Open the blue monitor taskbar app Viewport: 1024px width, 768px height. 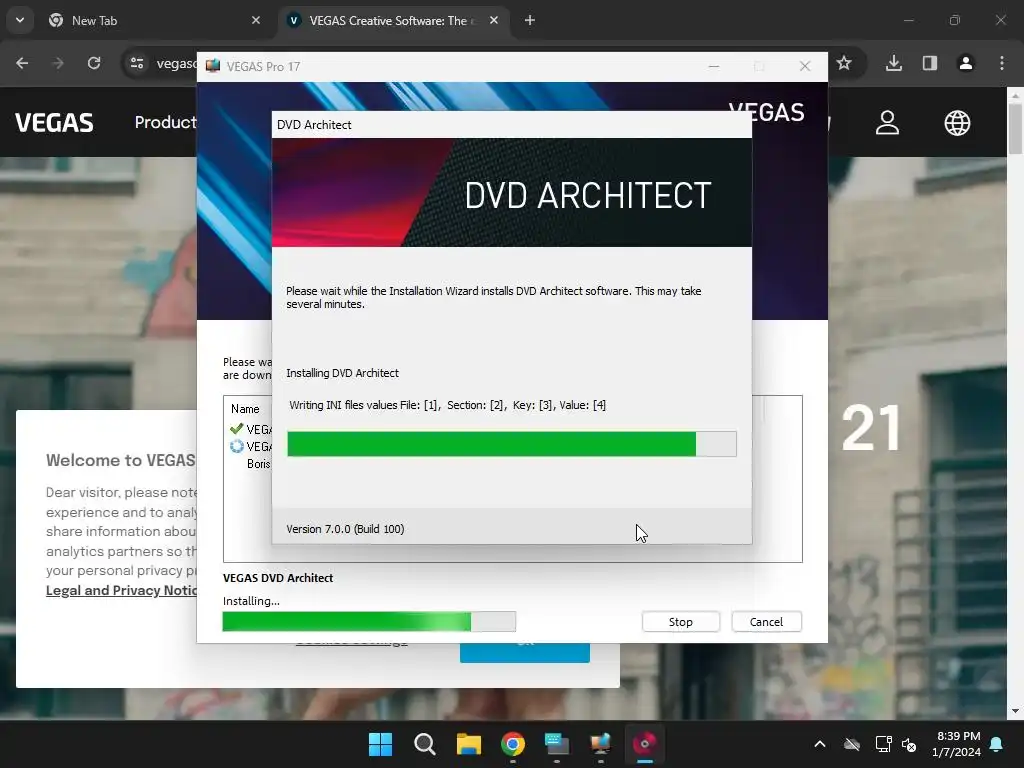[556, 744]
